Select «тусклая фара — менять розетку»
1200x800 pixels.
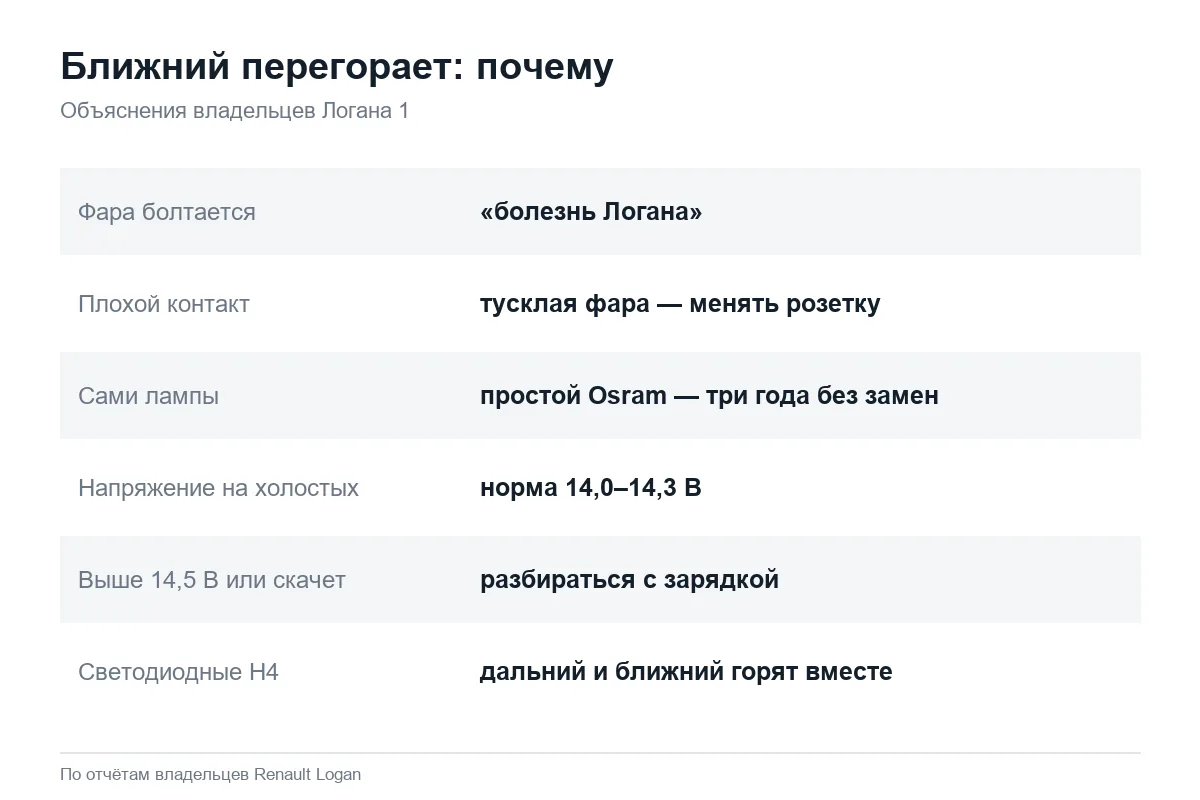[x=680, y=304]
